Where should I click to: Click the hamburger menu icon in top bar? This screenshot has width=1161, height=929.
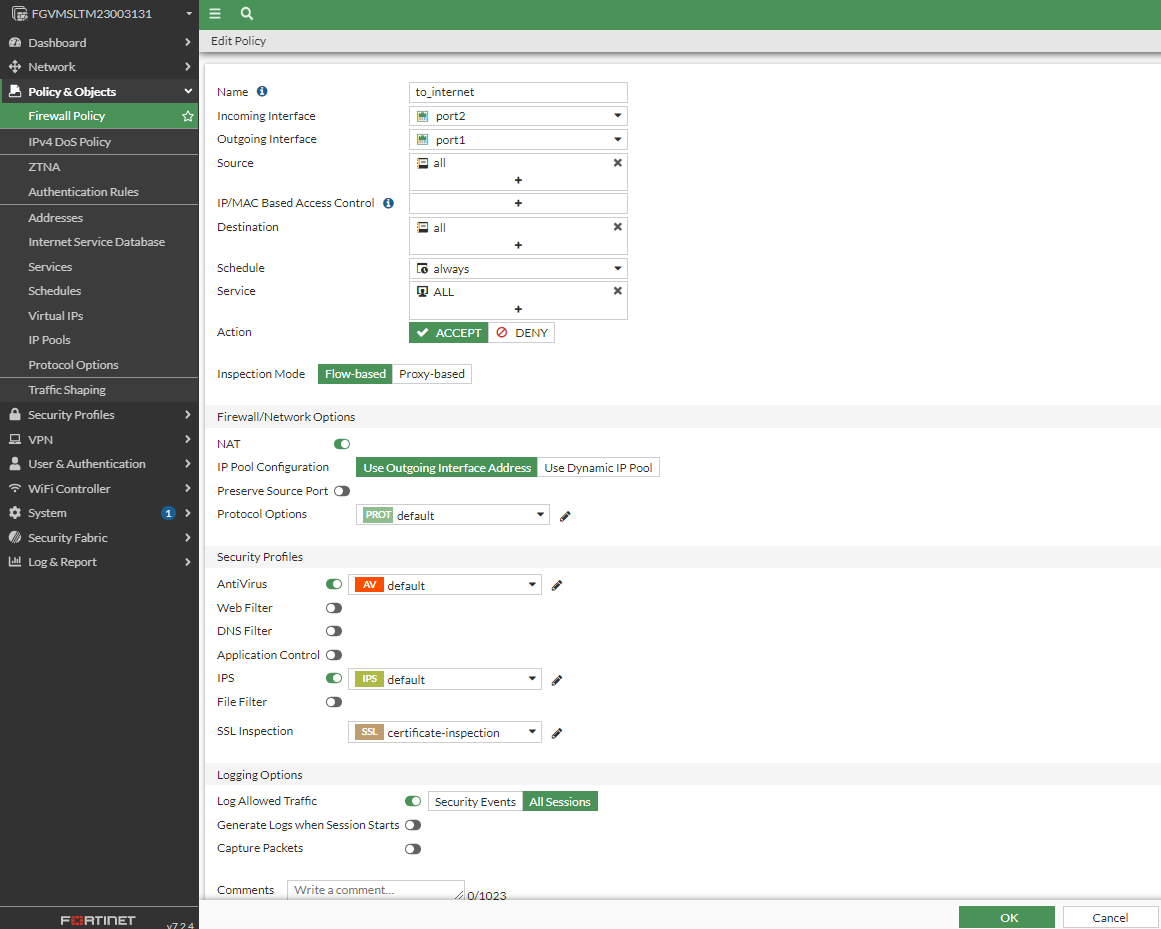(x=215, y=14)
